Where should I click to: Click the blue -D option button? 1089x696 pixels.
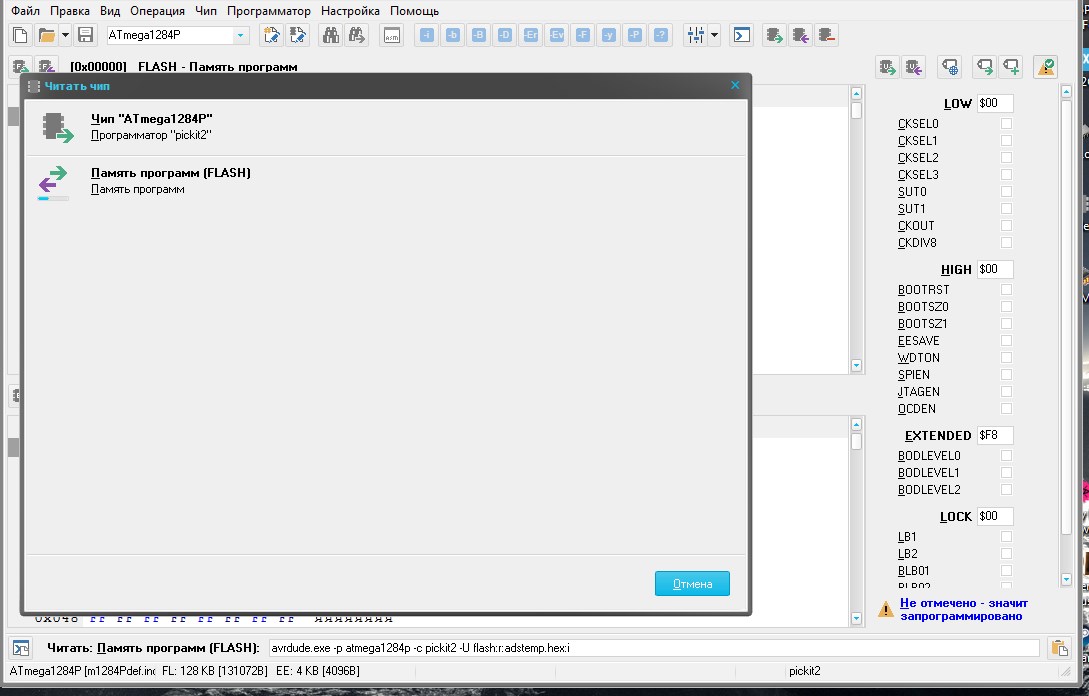(505, 35)
